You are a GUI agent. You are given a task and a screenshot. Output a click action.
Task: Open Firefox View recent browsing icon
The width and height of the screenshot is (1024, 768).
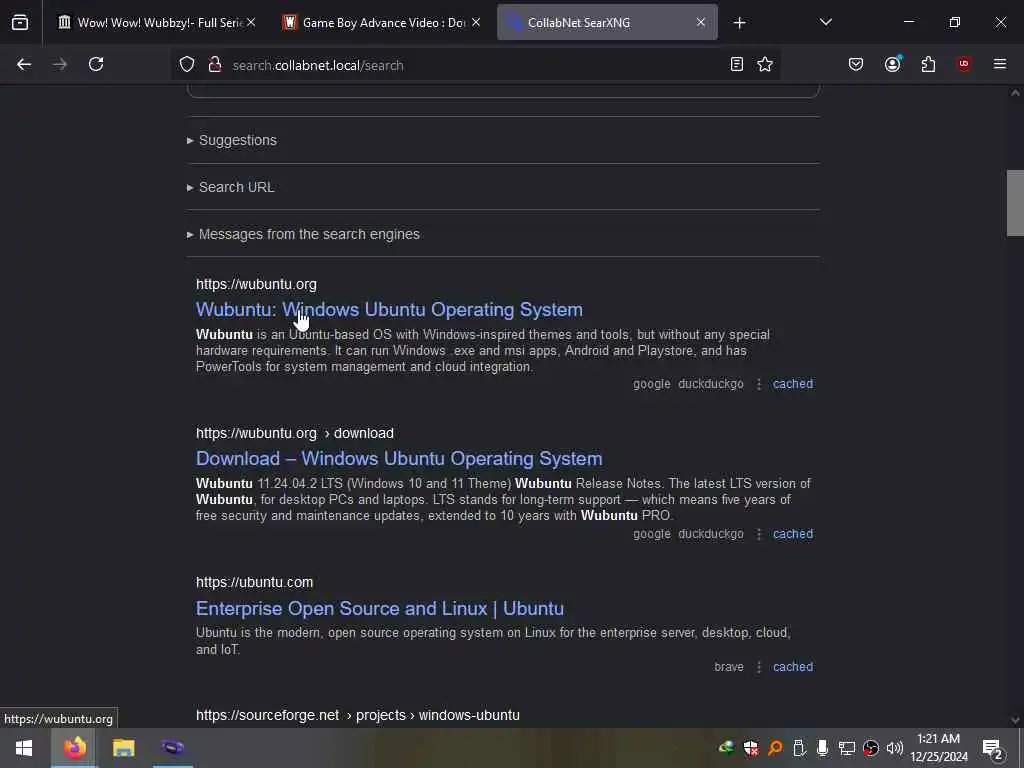20,23
